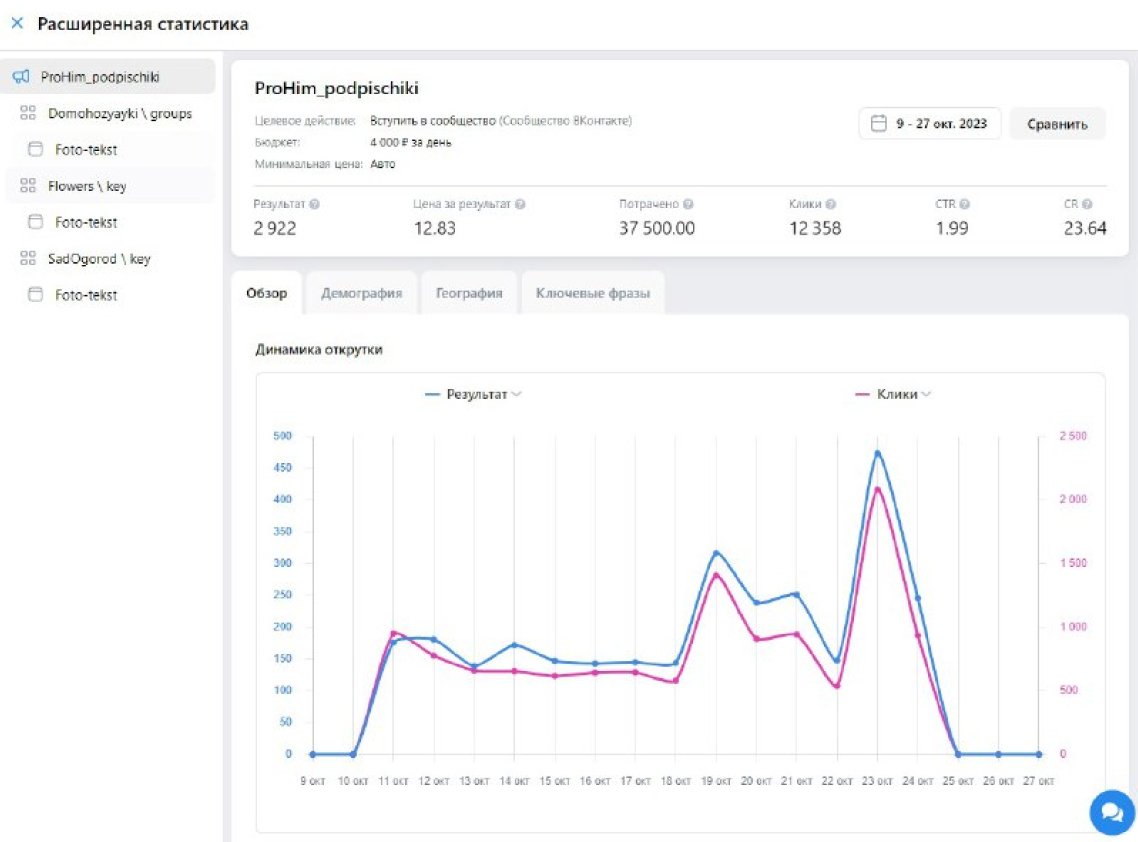Click the ad icon of Foto-tekst under Domohozyayki
This screenshot has width=1138, height=842.
coord(36,150)
